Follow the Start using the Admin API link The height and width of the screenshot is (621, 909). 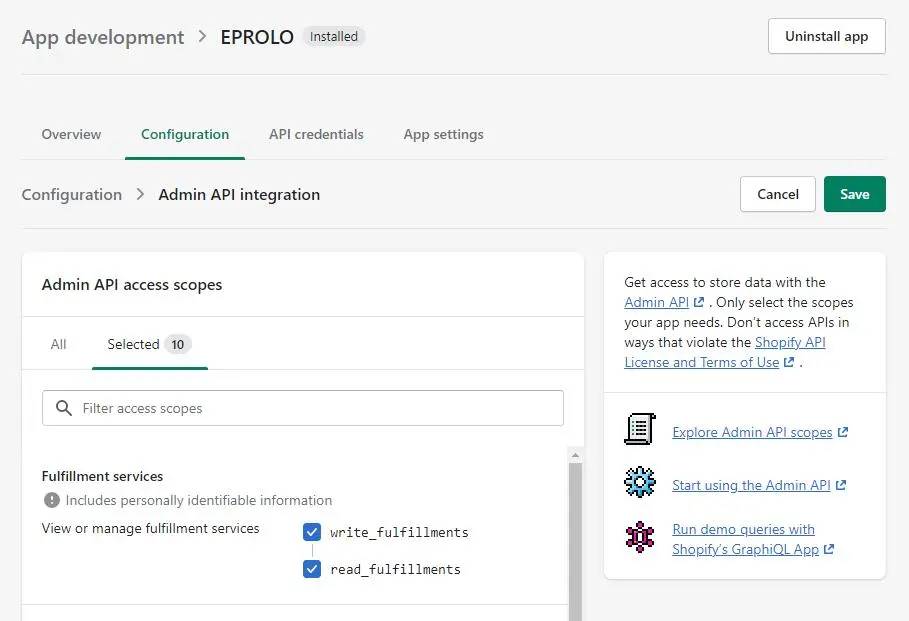tap(751, 485)
